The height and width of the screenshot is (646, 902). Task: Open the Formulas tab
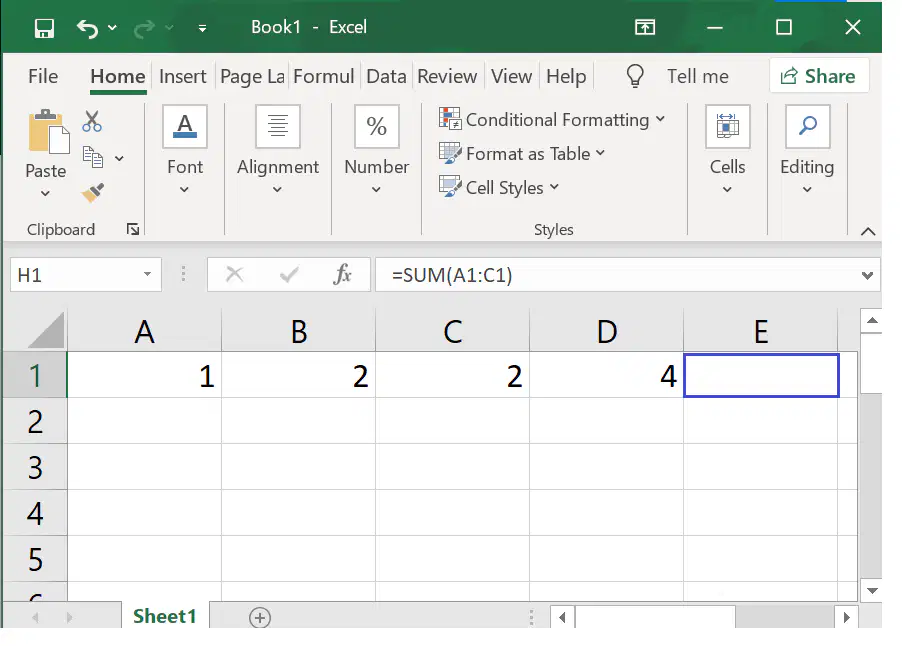tap(323, 76)
